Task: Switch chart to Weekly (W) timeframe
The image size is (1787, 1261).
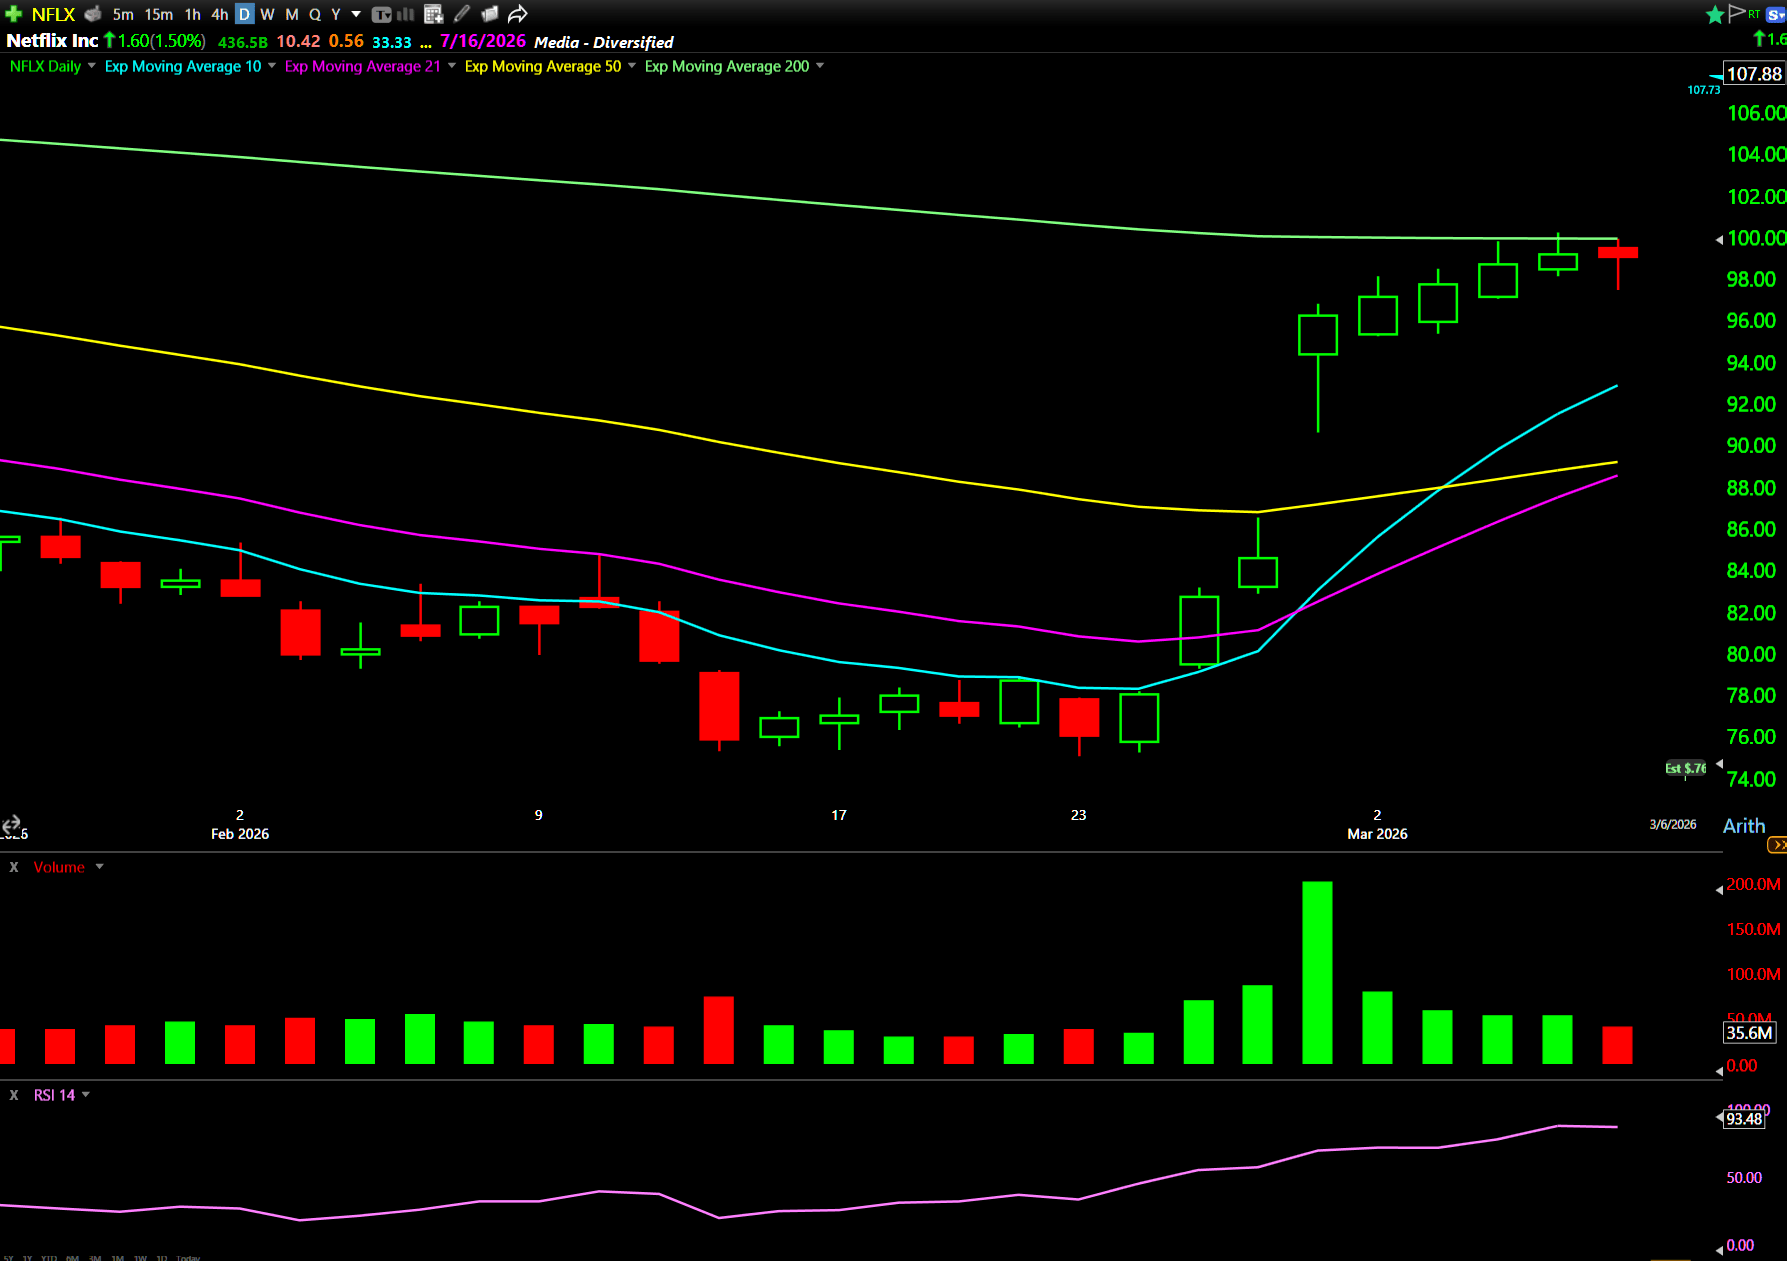Action: 267,14
